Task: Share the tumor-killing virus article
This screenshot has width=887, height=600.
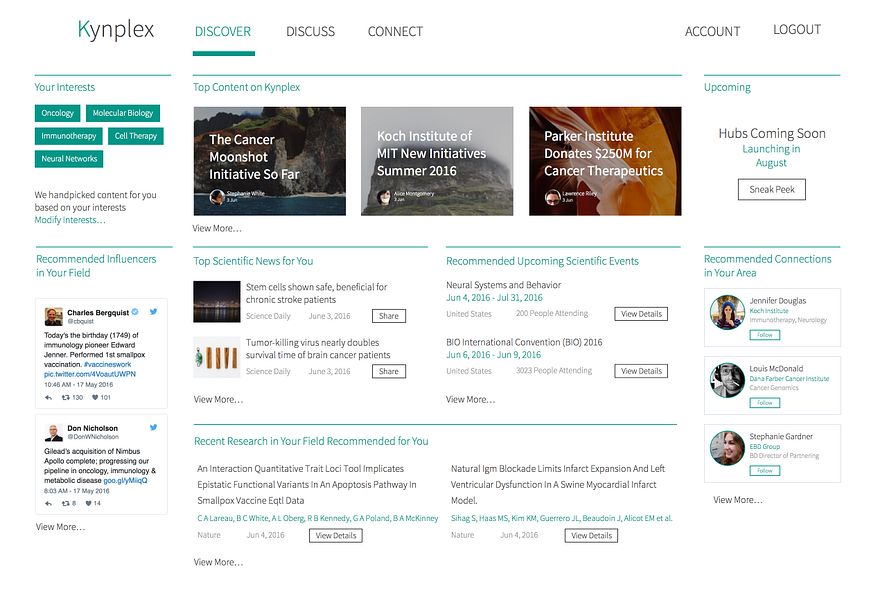Action: (389, 372)
